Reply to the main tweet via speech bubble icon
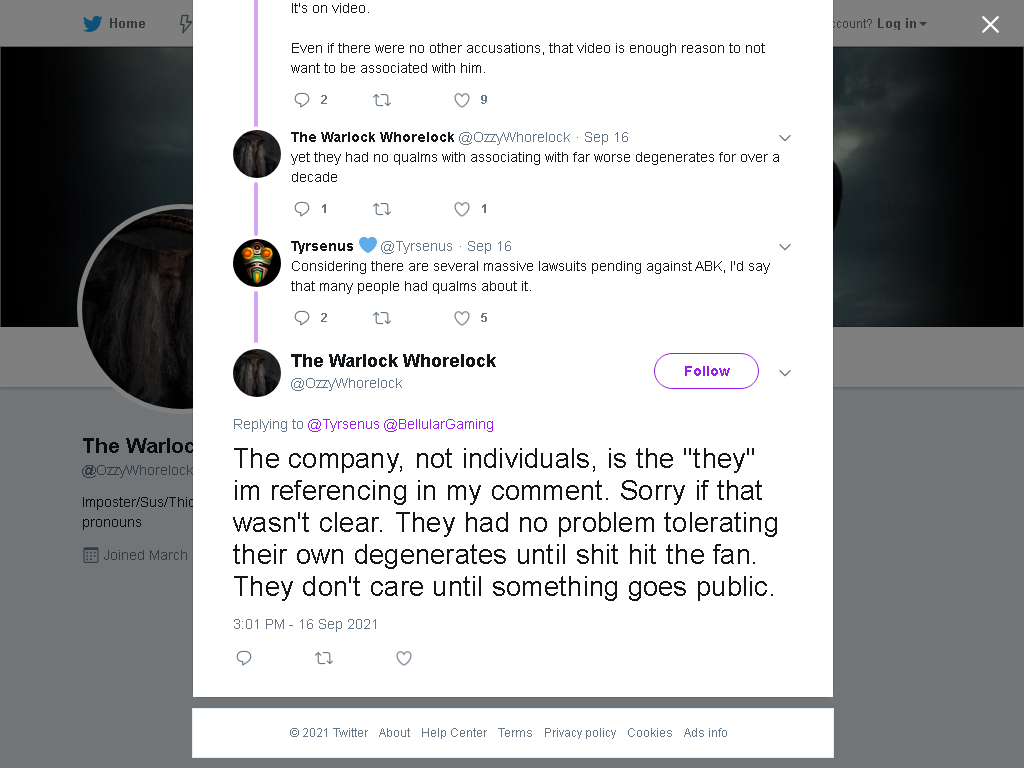The width and height of the screenshot is (1024, 768). tap(244, 658)
